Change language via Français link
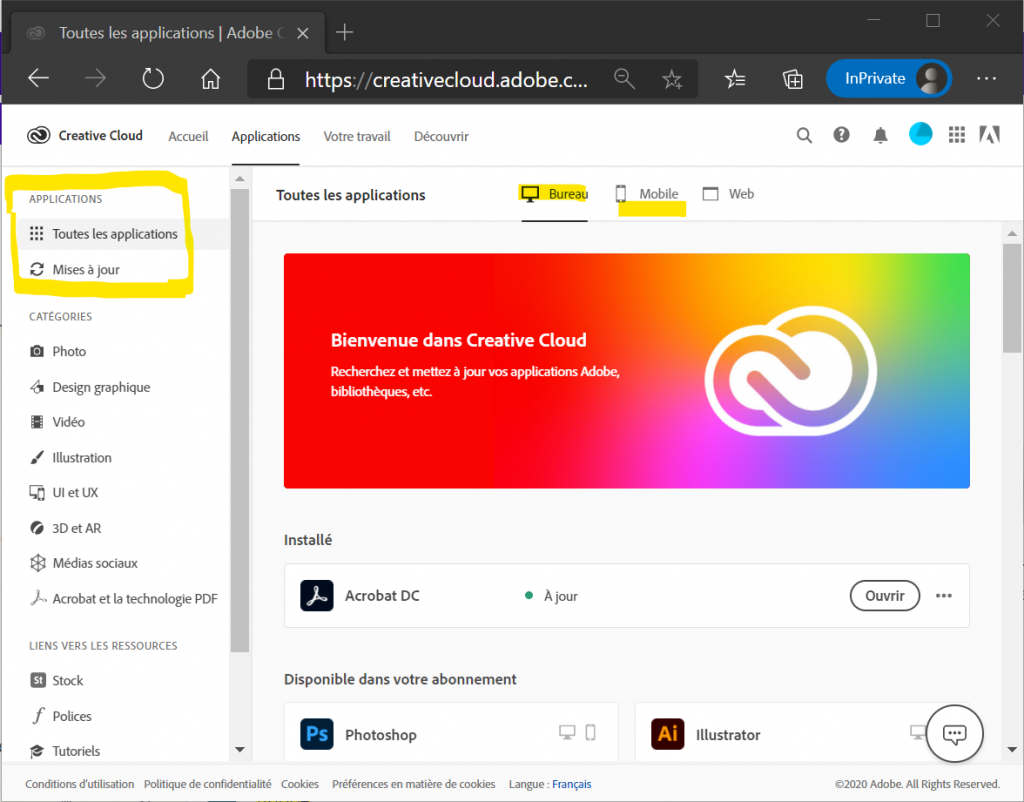Viewport: 1024px width, 802px height. (x=572, y=784)
